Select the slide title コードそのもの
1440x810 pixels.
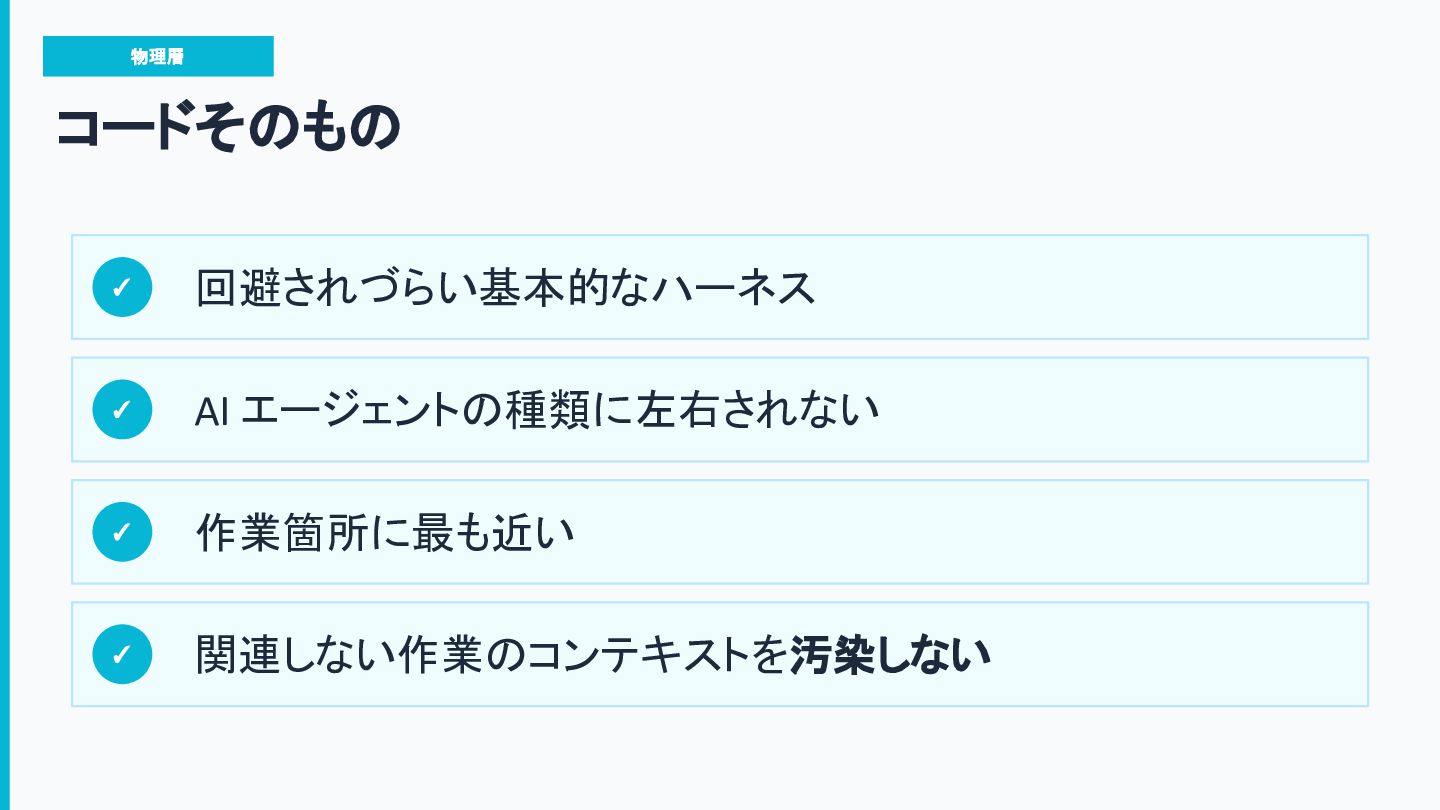click(229, 128)
